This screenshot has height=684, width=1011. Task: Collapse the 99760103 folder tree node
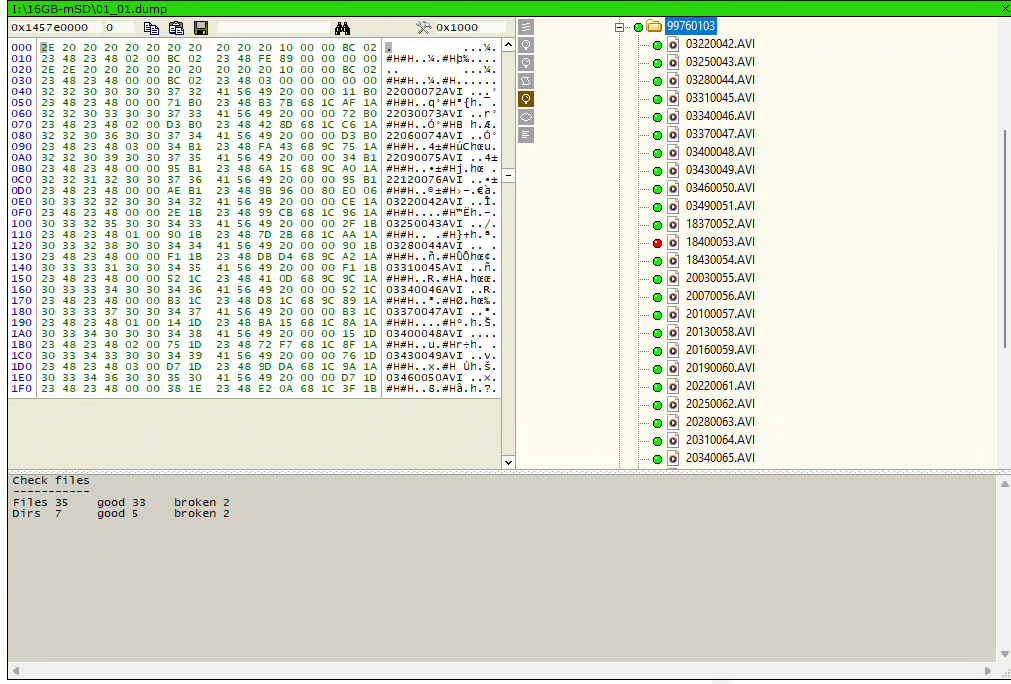[619, 27]
